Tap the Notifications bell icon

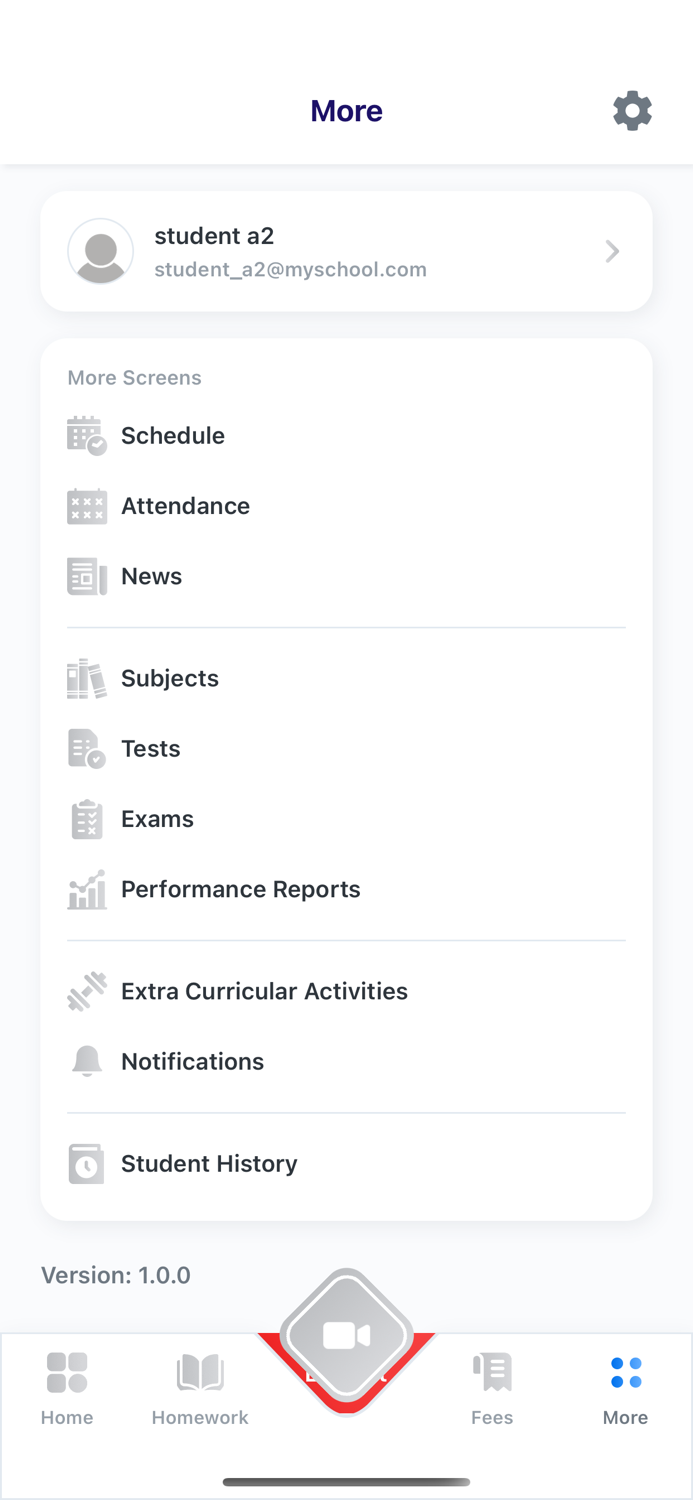87,1061
